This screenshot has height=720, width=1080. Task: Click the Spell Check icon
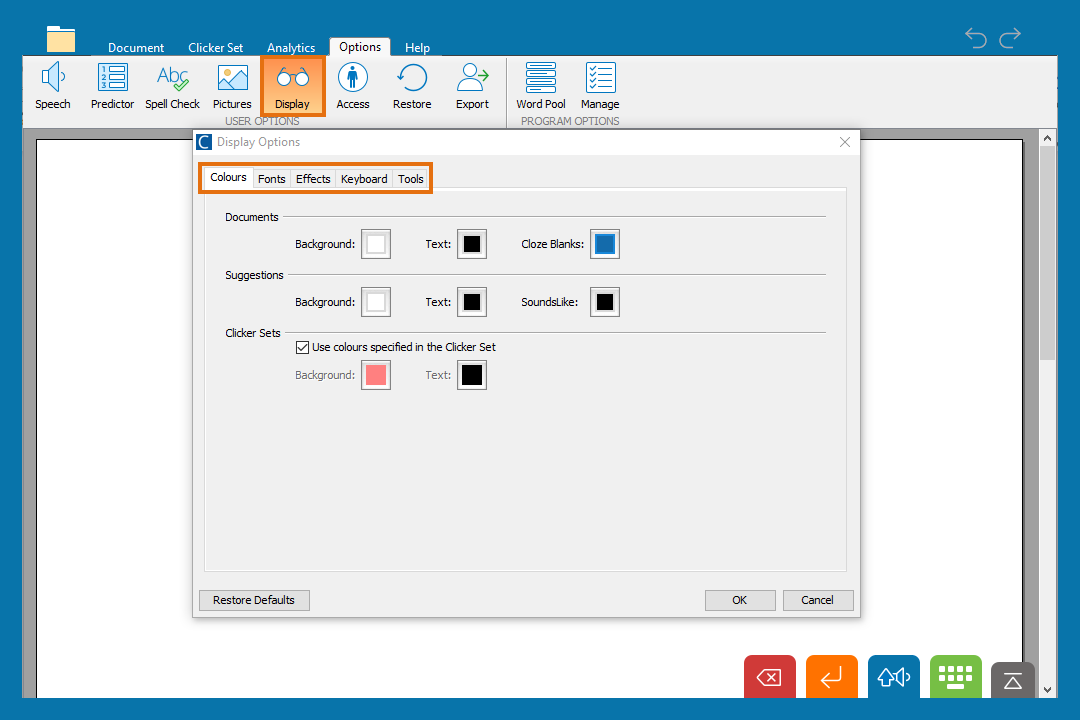pyautogui.click(x=172, y=86)
